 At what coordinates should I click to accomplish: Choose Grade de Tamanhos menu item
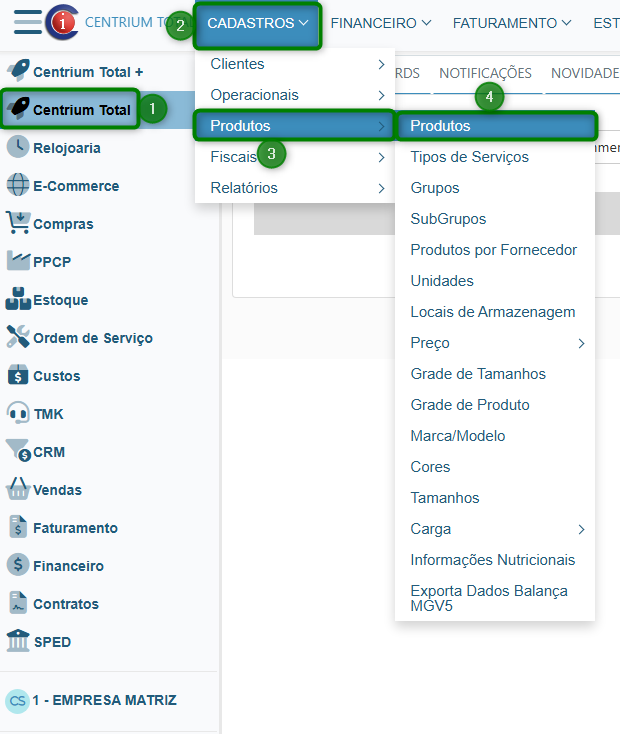[478, 374]
